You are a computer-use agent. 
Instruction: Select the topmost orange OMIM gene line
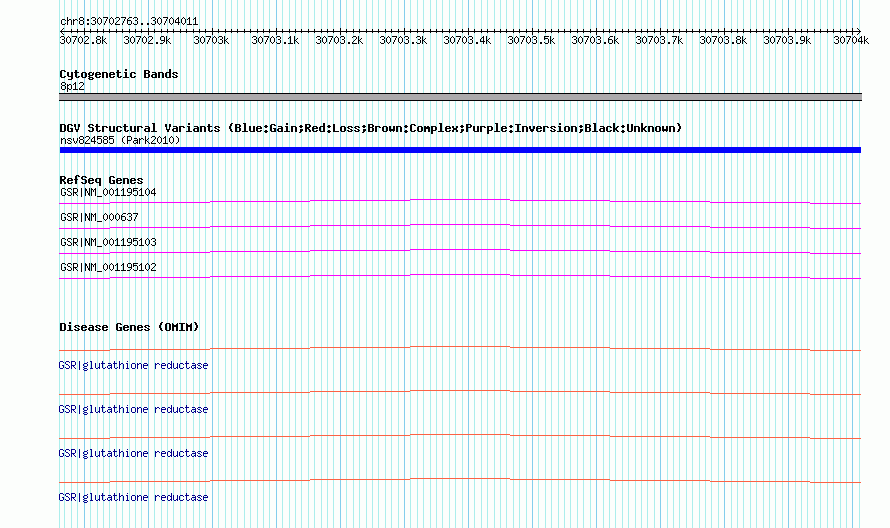click(x=460, y=348)
